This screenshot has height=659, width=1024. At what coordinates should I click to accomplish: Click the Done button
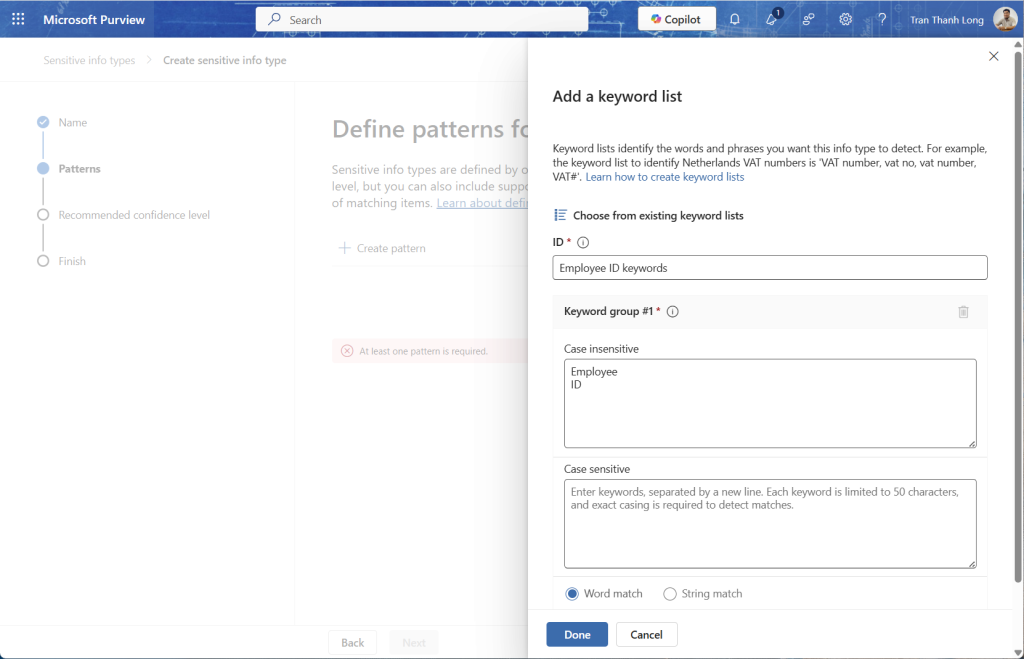[577, 634]
